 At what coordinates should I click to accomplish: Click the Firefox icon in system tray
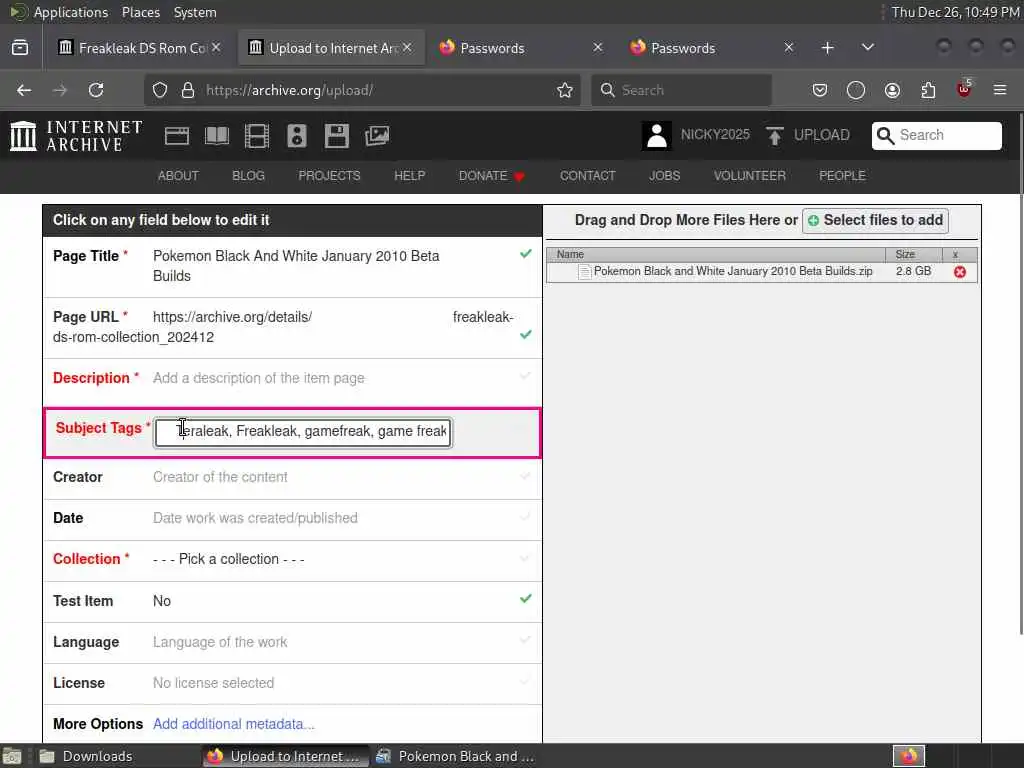click(908, 756)
